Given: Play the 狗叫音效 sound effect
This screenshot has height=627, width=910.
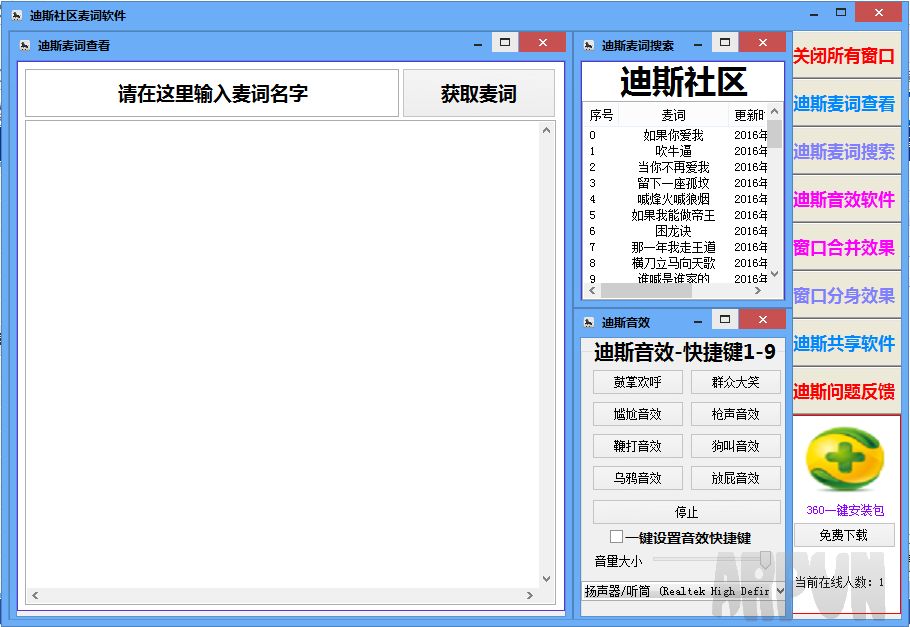Looking at the screenshot, I should coord(735,446).
